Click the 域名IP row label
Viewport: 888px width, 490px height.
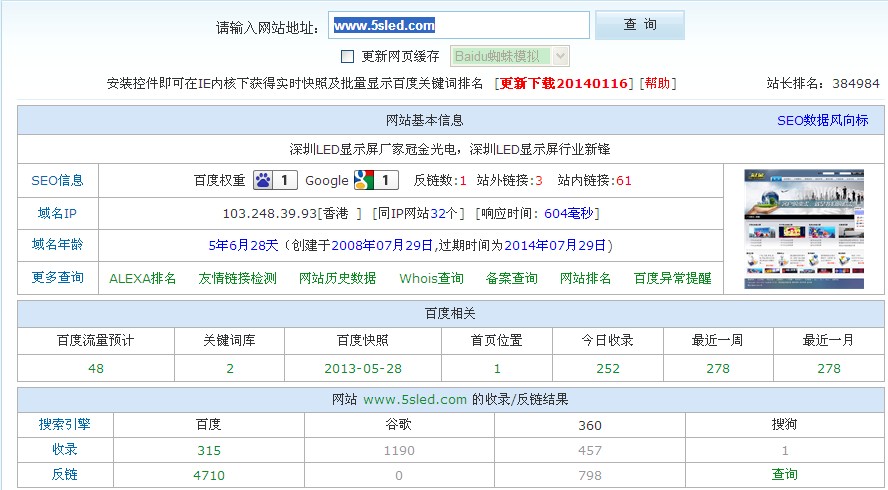(x=57, y=213)
